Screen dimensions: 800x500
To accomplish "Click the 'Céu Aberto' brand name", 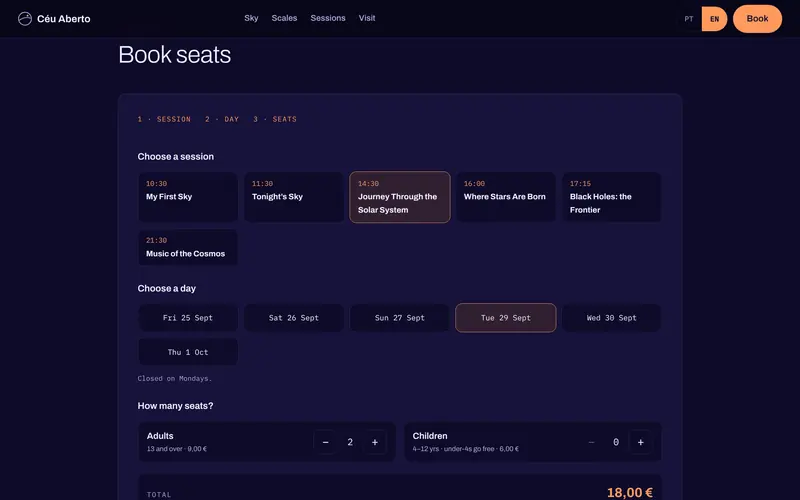I will pyautogui.click(x=64, y=19).
